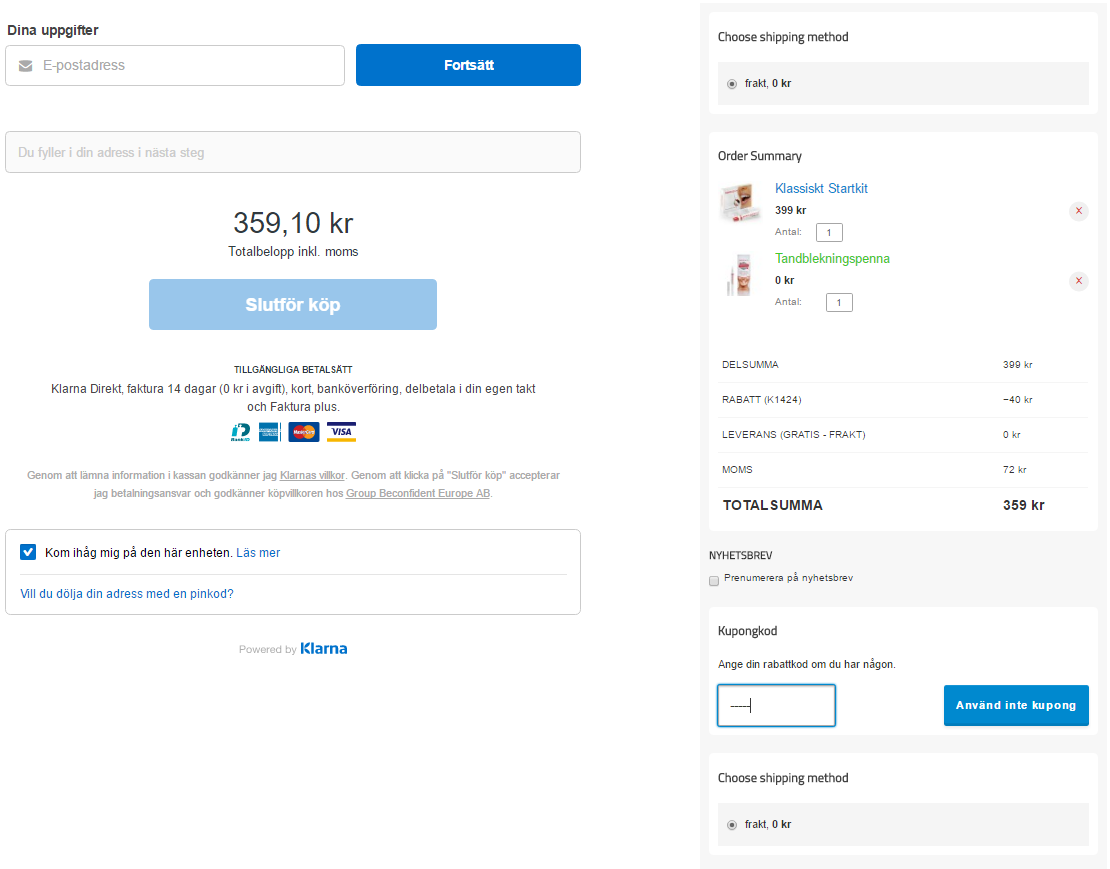This screenshot has width=1110, height=869.
Task: Click the Klassiskt Startkit quantity box
Action: pyautogui.click(x=829, y=233)
